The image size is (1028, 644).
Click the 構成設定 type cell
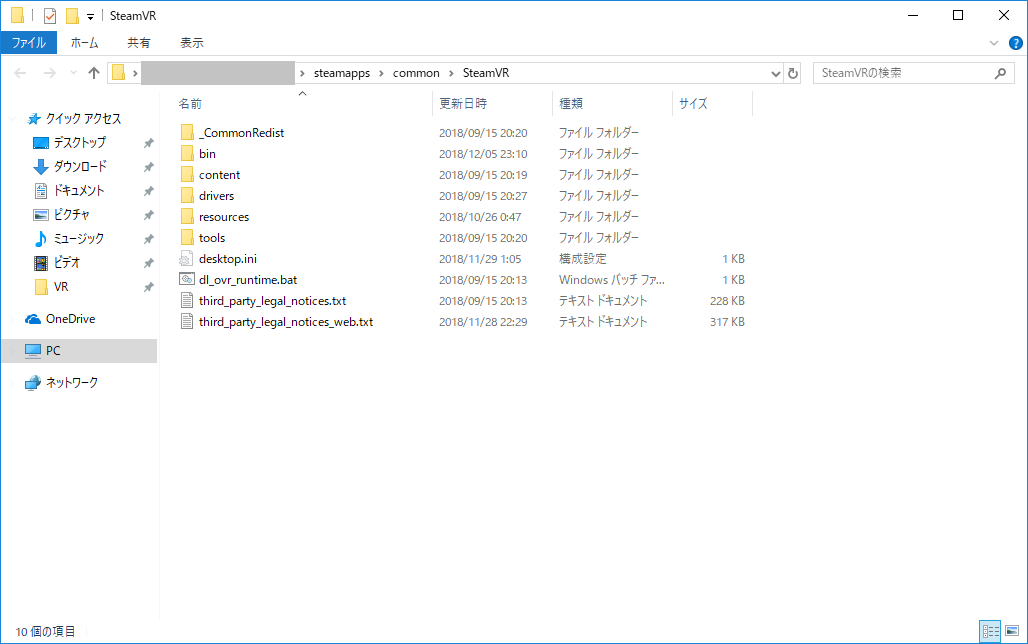583,259
